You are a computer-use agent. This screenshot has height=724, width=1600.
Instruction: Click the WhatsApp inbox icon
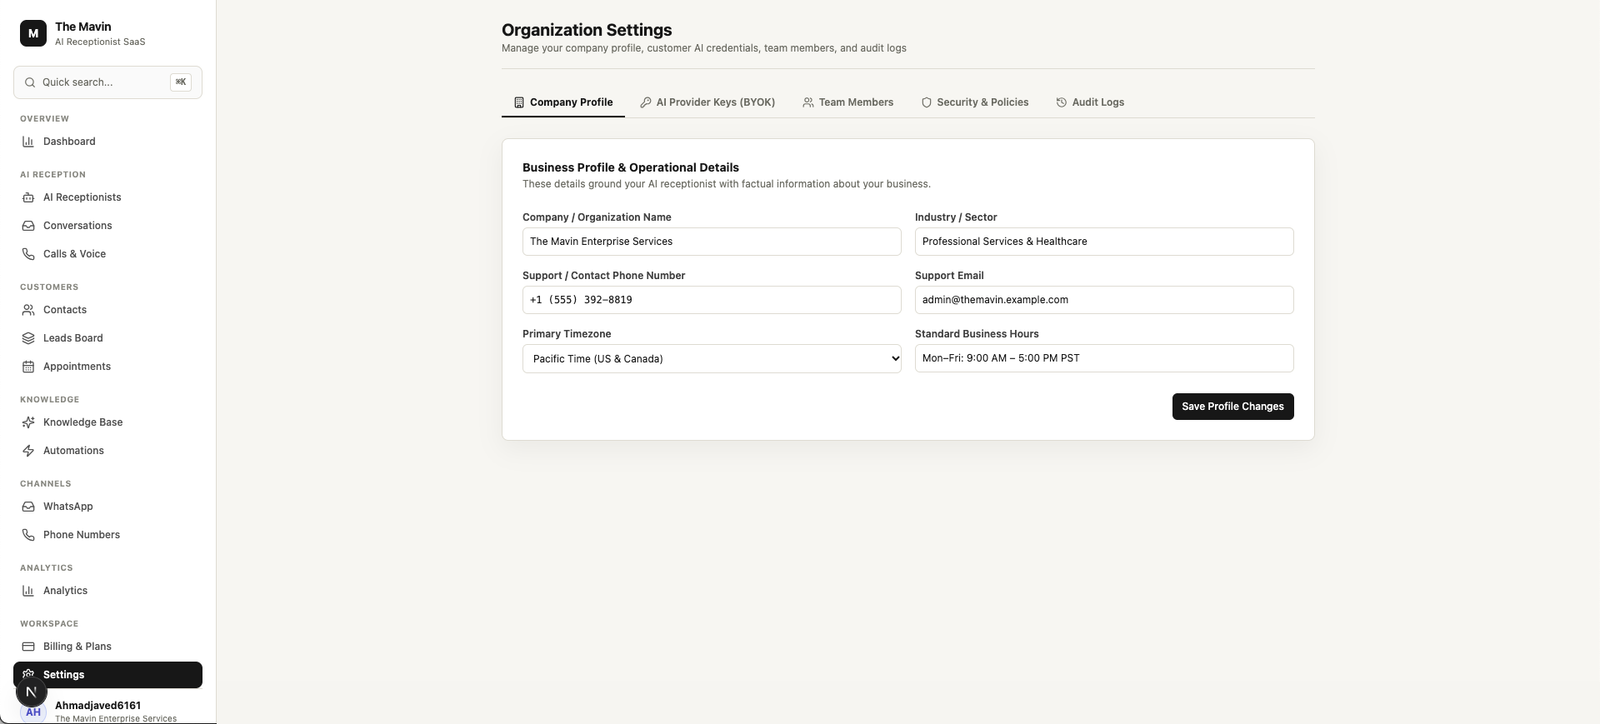[28, 506]
